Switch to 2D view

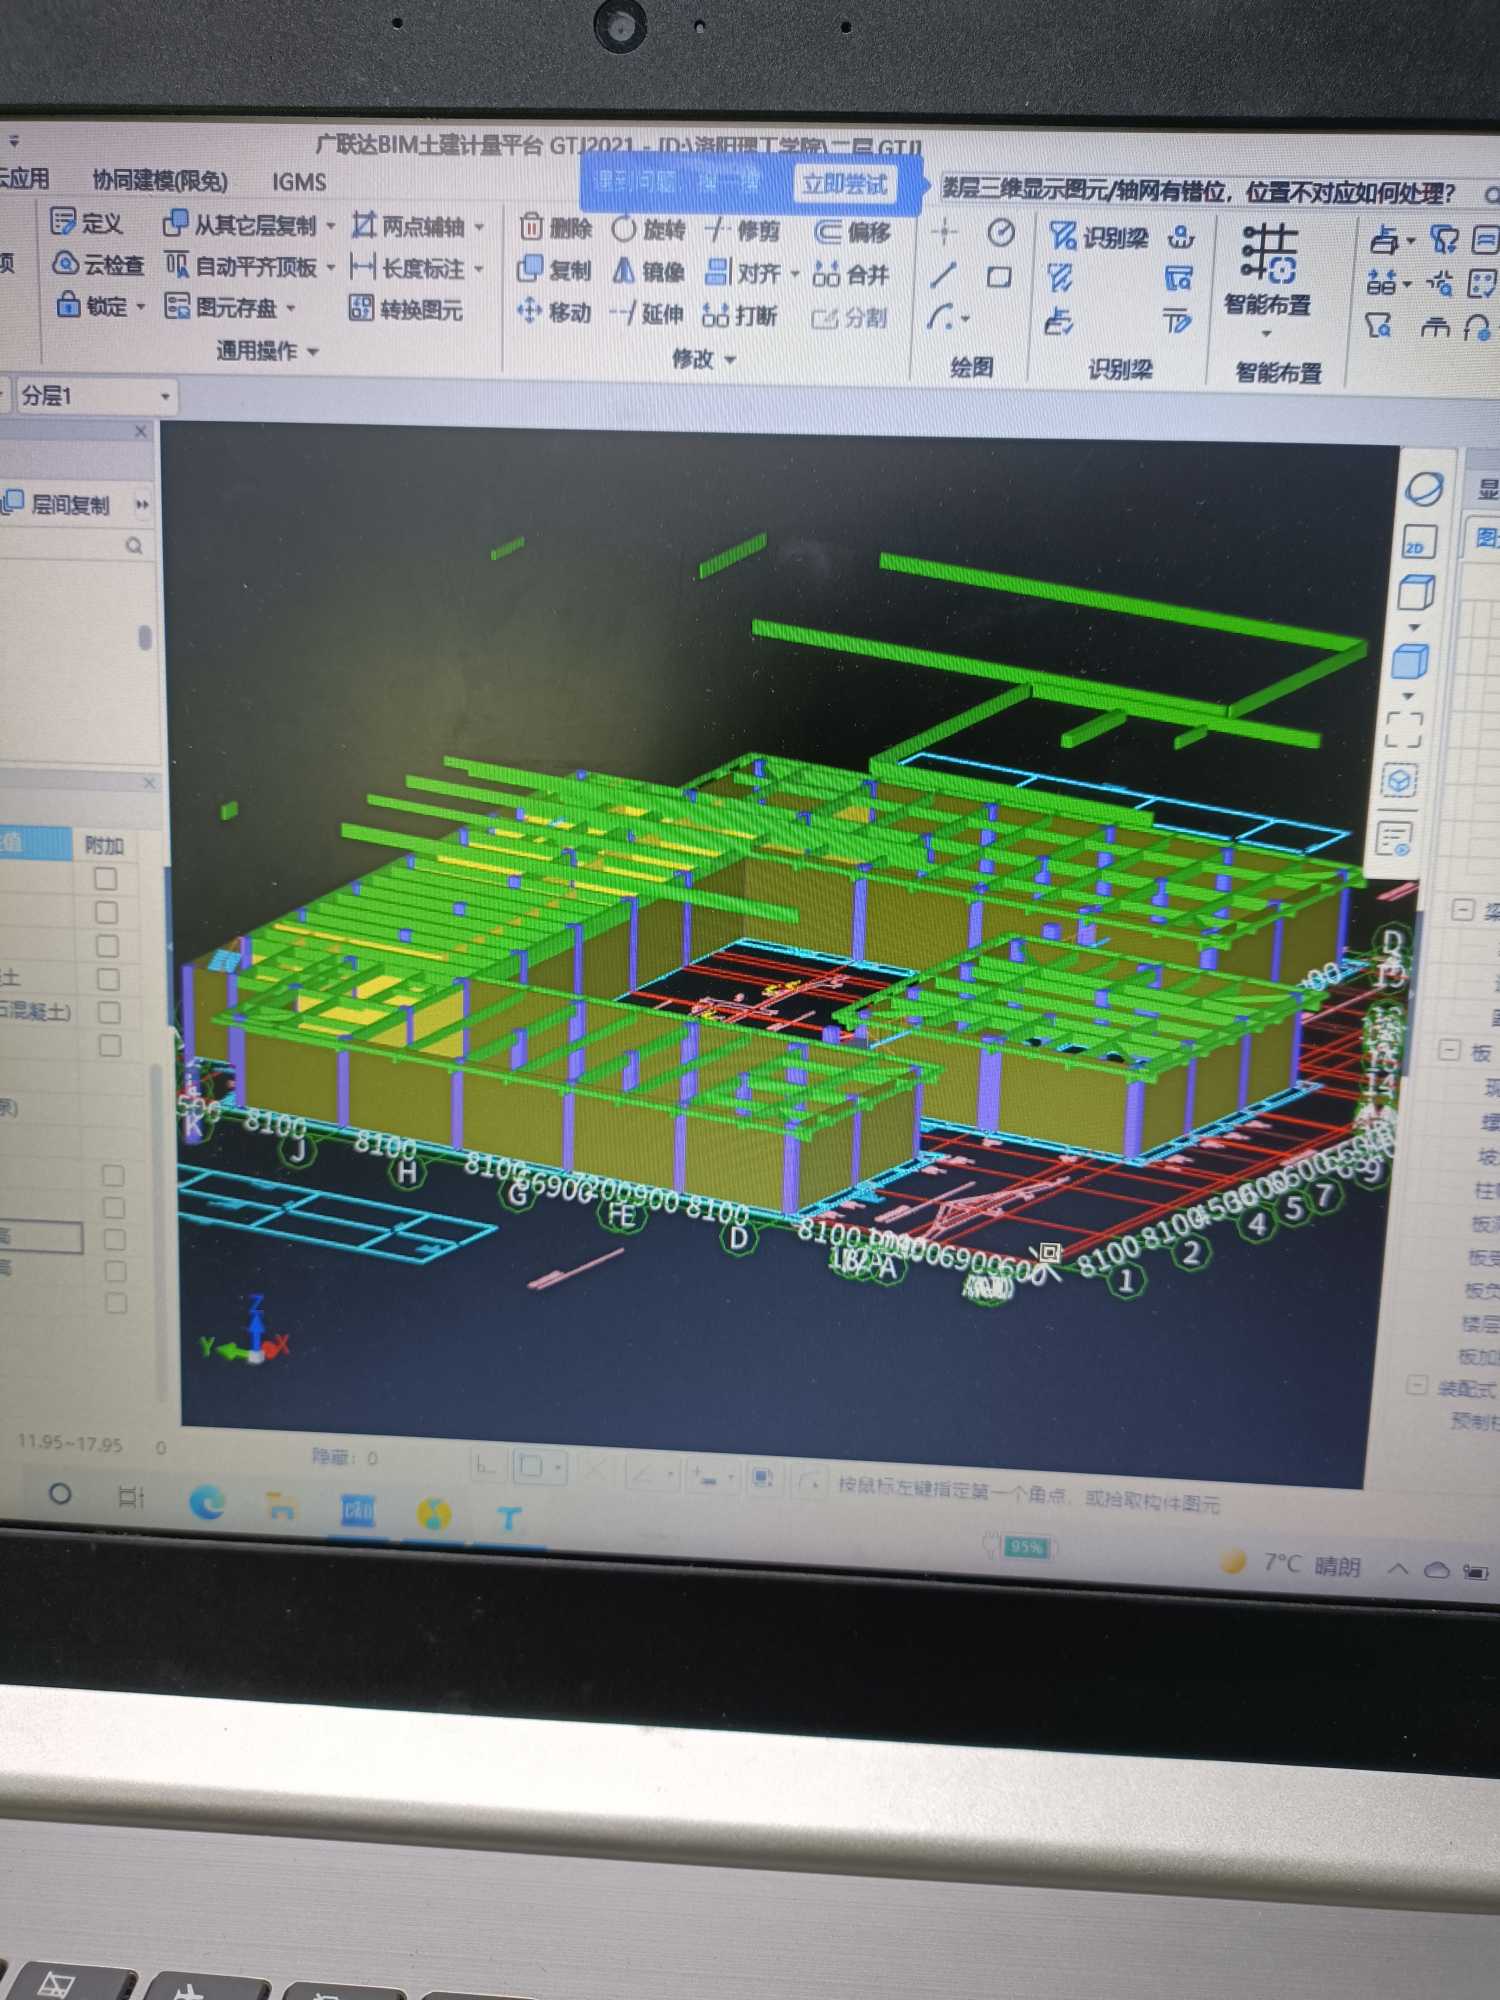coord(1420,542)
